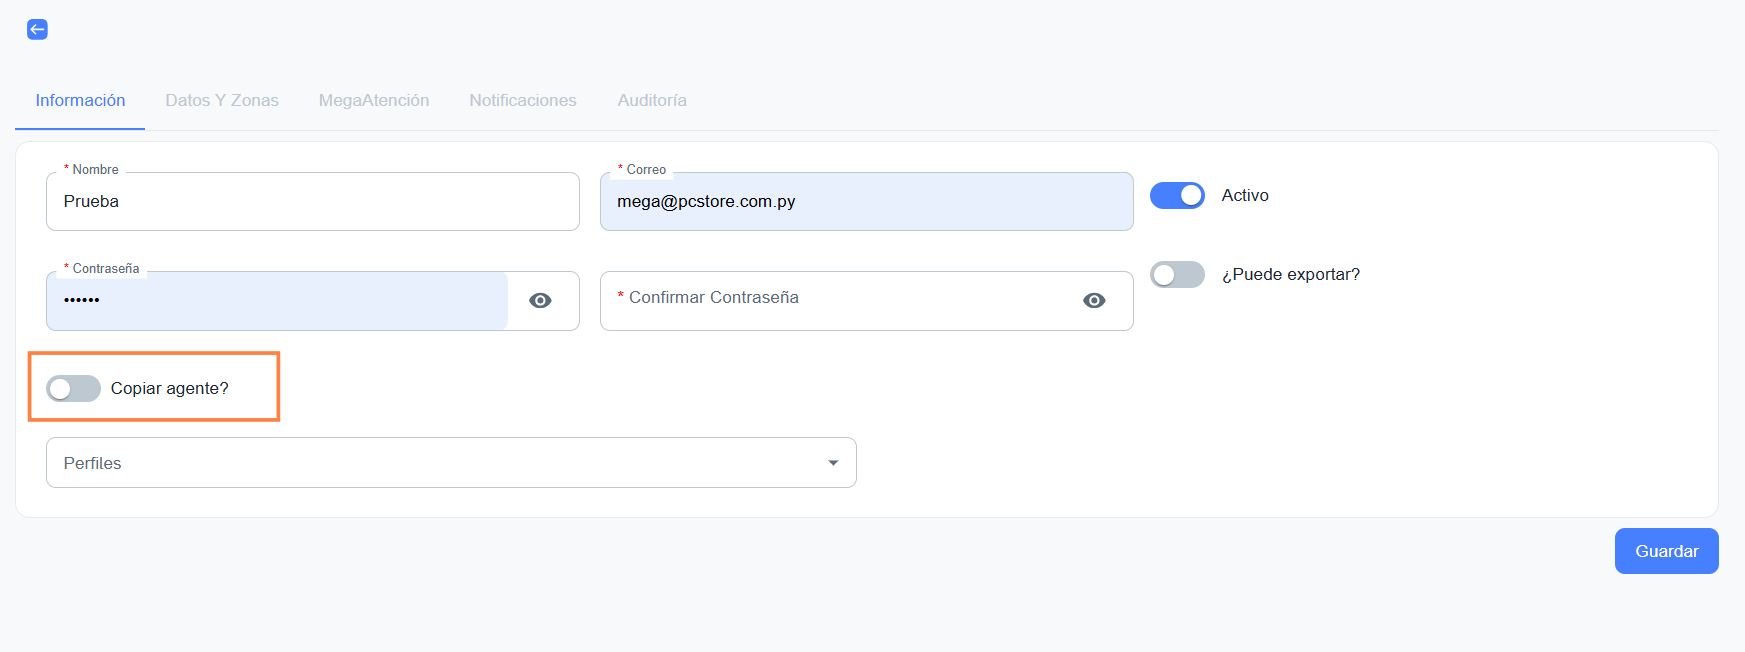Turn on the Copiar agente? switch

click(x=74, y=388)
